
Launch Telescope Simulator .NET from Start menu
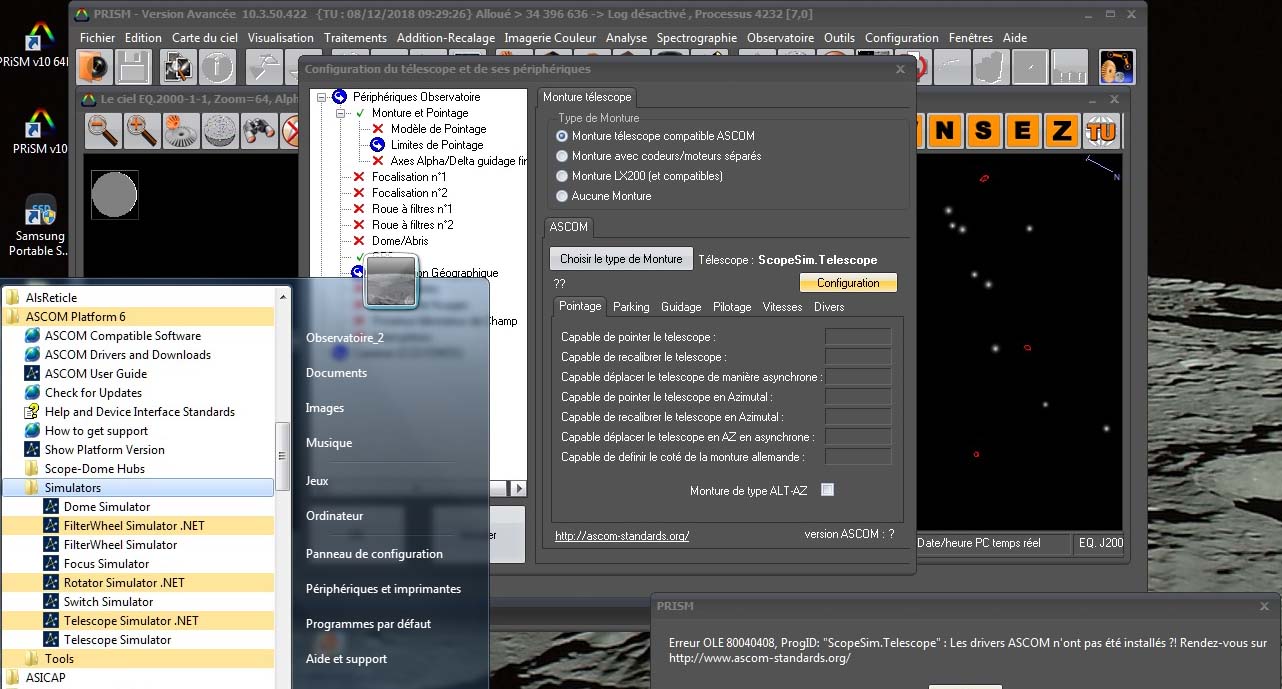[x=130, y=621]
